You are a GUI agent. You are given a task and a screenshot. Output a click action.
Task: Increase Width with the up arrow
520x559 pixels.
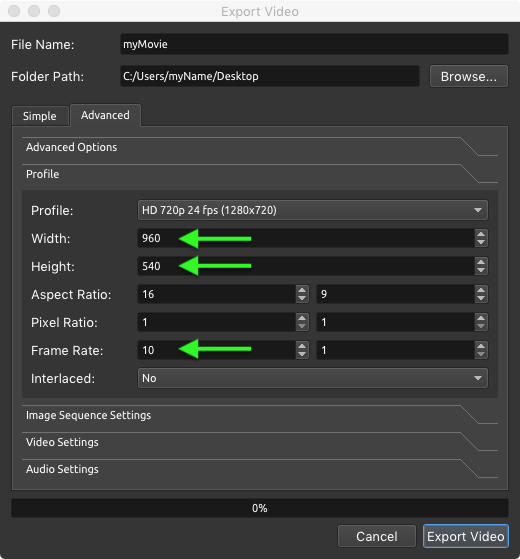(481, 234)
